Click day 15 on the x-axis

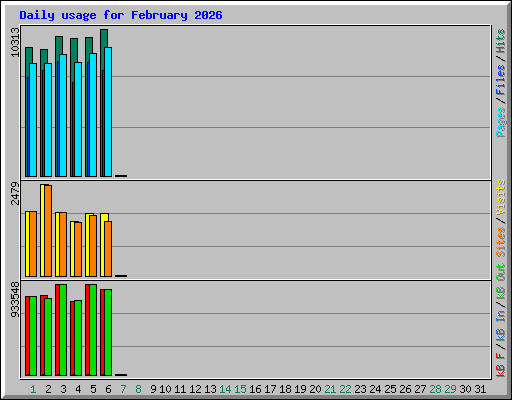(240, 389)
